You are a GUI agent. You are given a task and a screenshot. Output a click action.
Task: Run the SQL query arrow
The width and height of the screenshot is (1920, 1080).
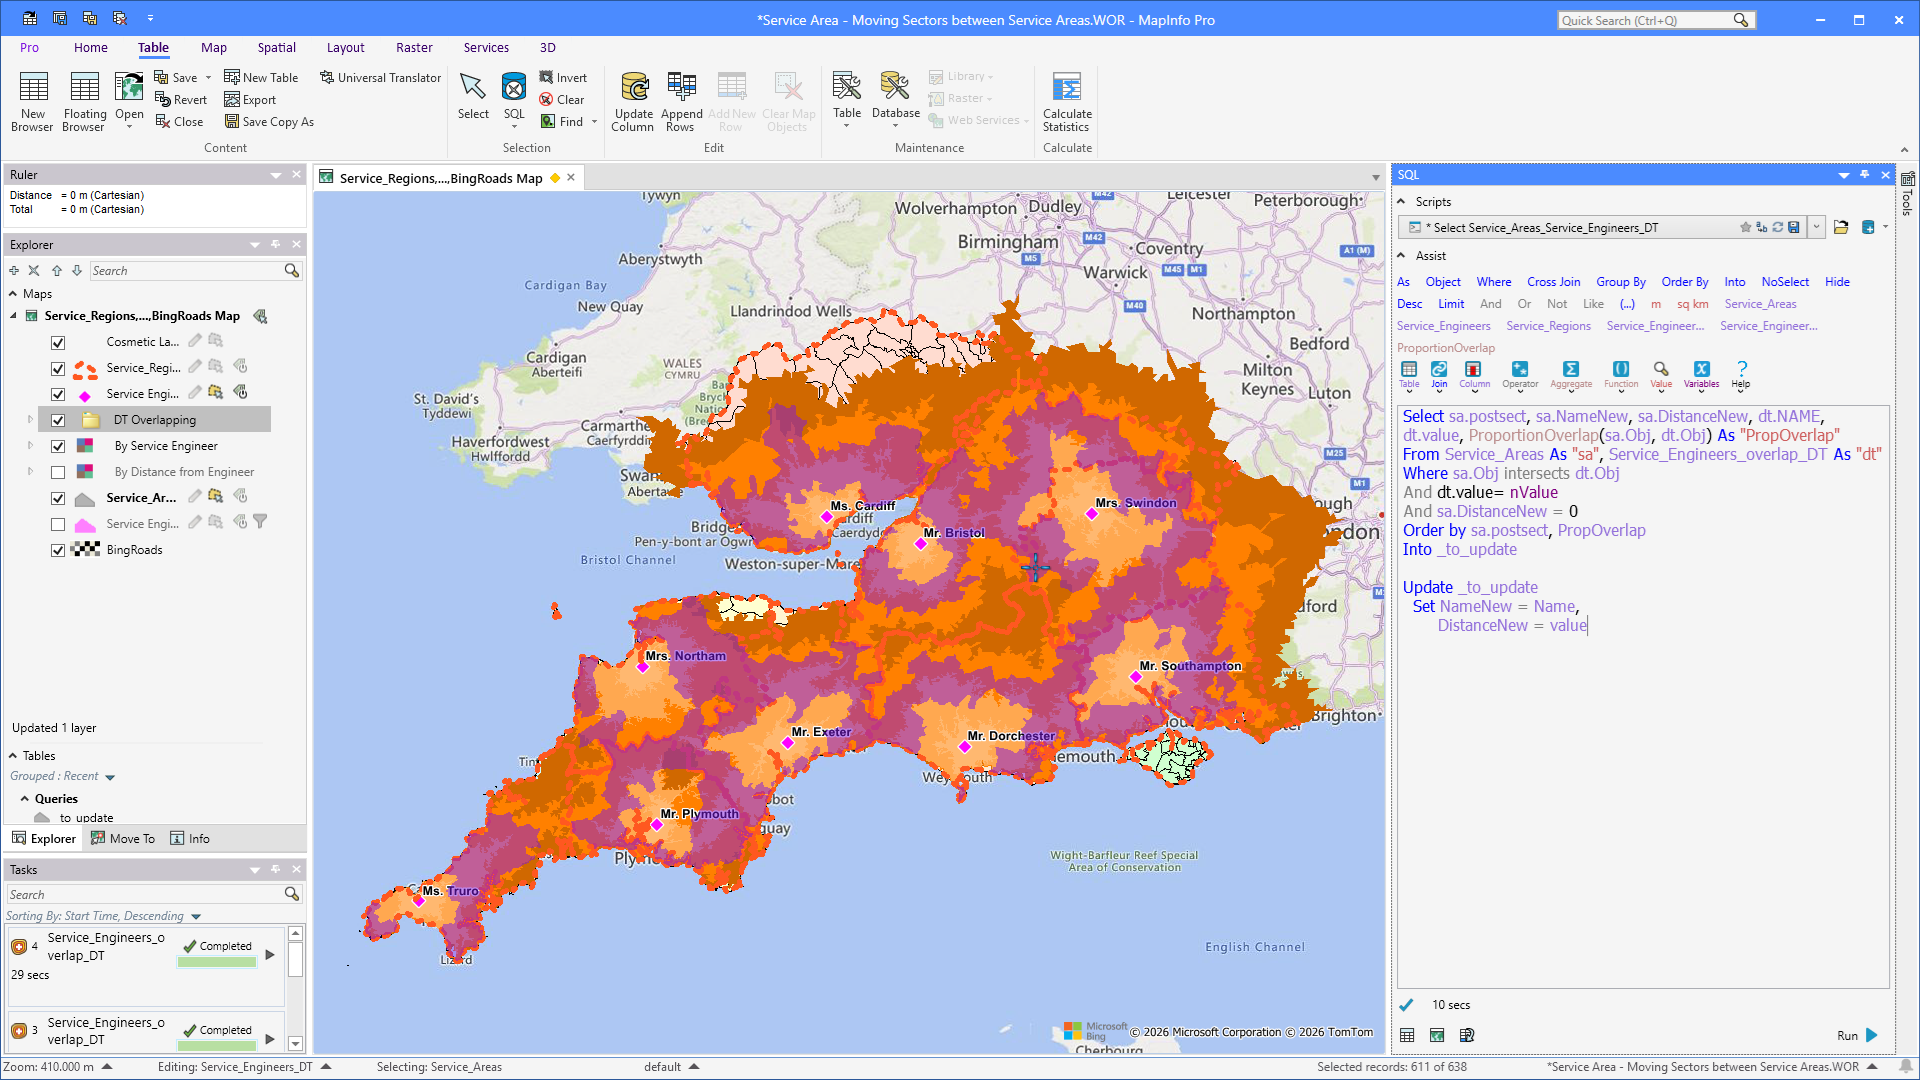[x=1872, y=1035]
